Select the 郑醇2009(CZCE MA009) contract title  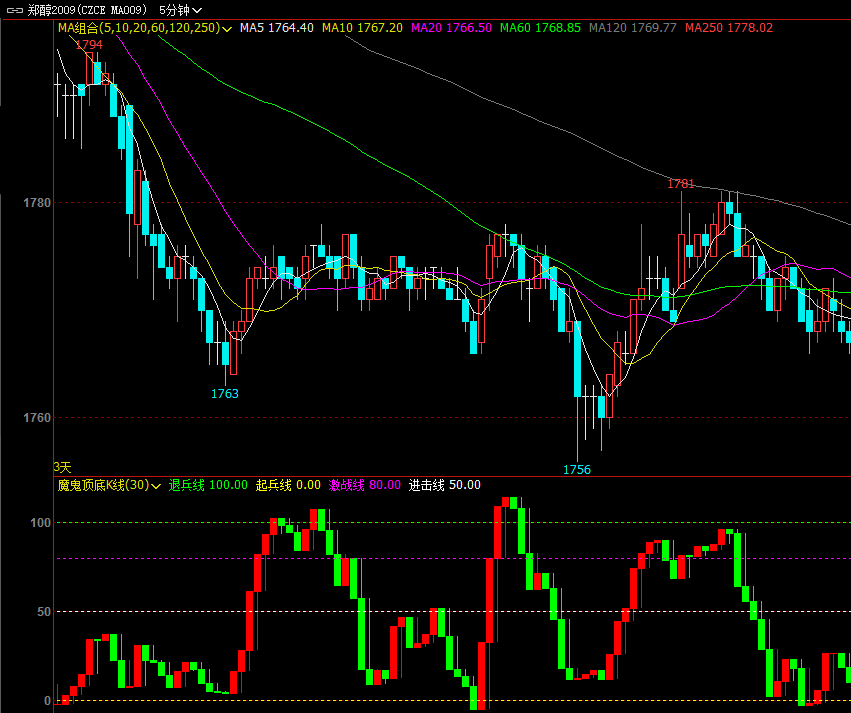(87, 10)
